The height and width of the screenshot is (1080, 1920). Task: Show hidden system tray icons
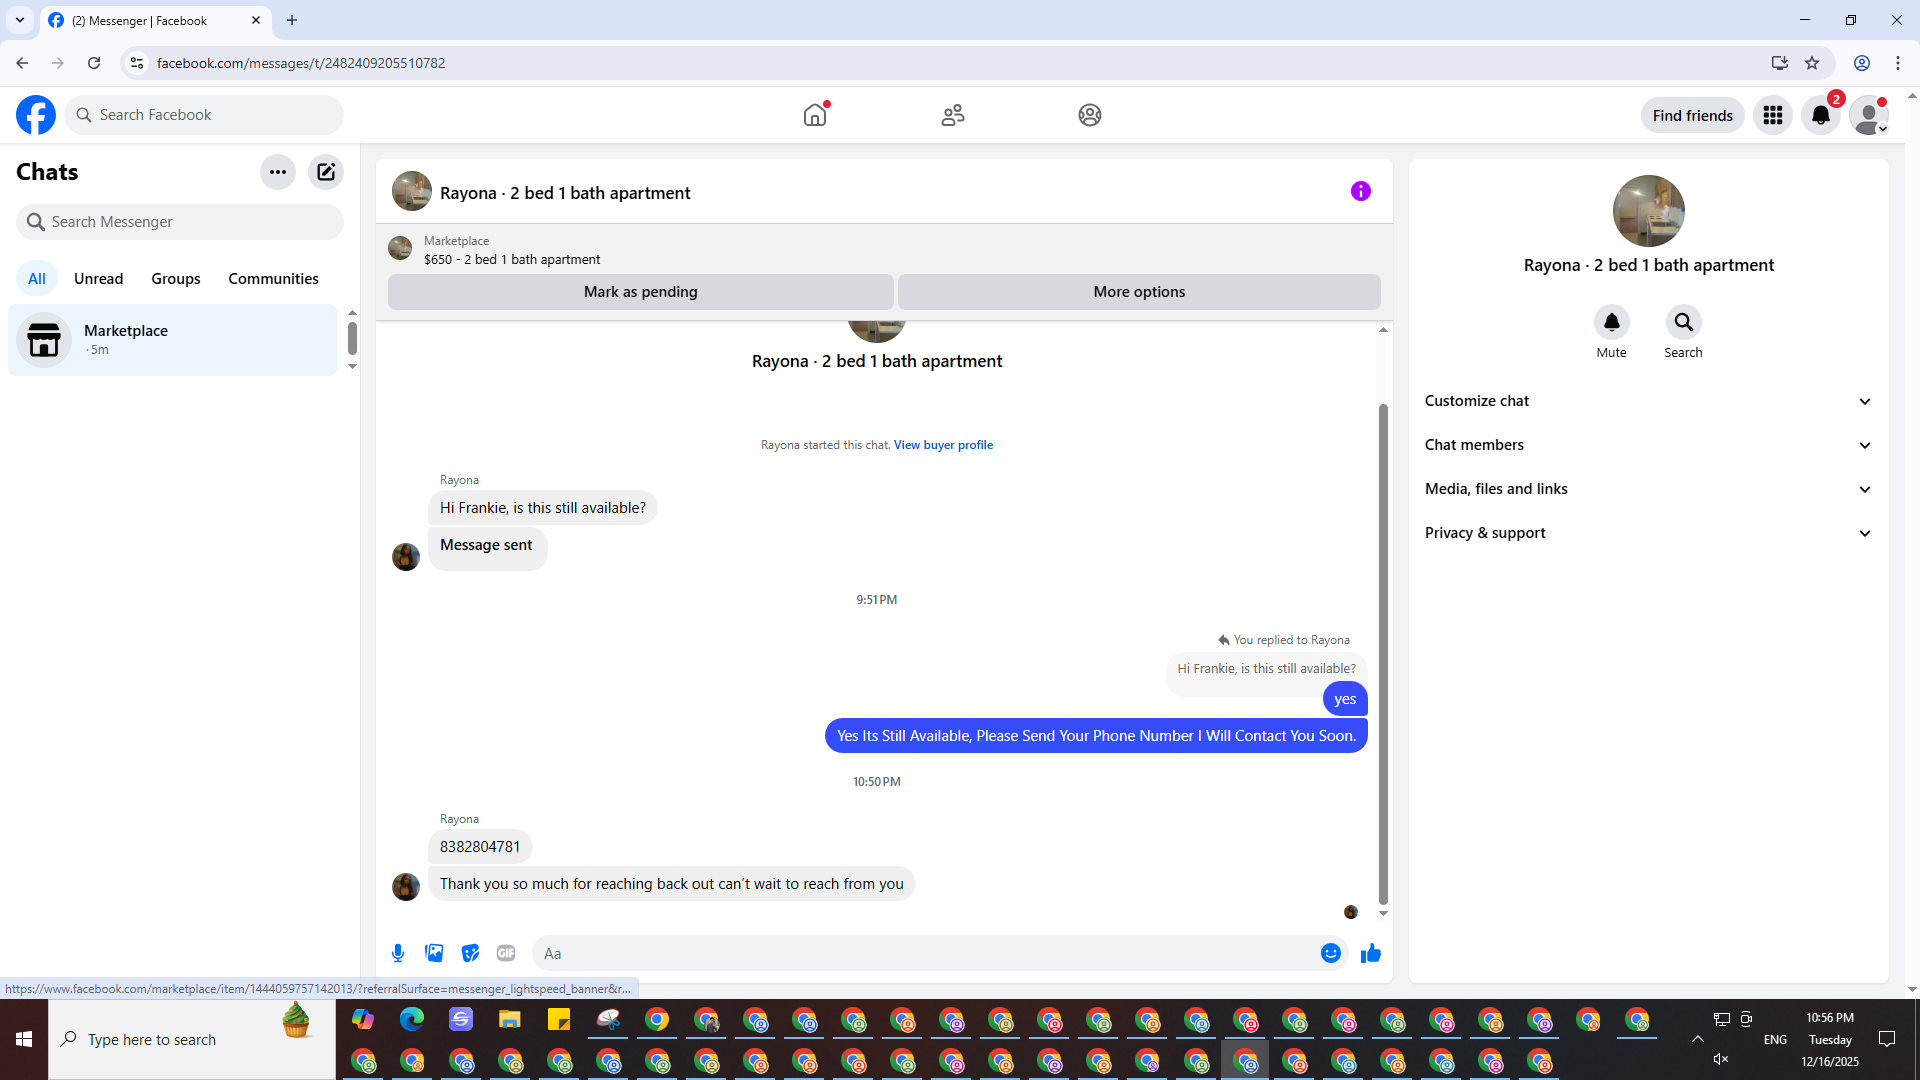(1698, 1040)
